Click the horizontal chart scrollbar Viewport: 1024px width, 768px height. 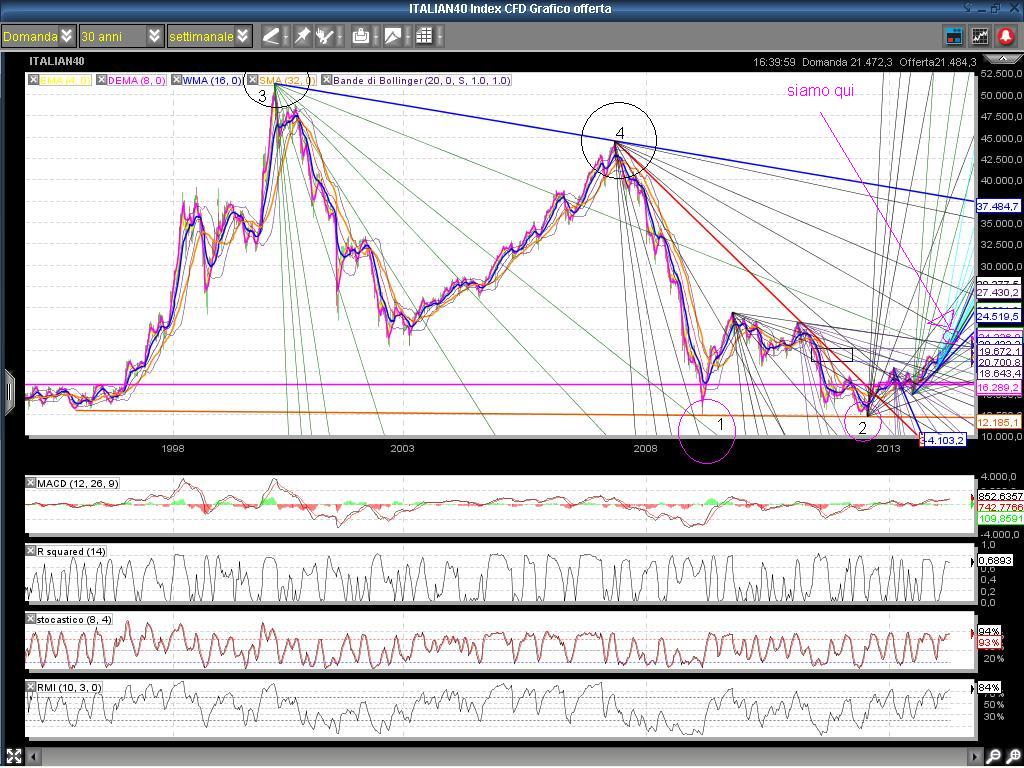point(505,756)
